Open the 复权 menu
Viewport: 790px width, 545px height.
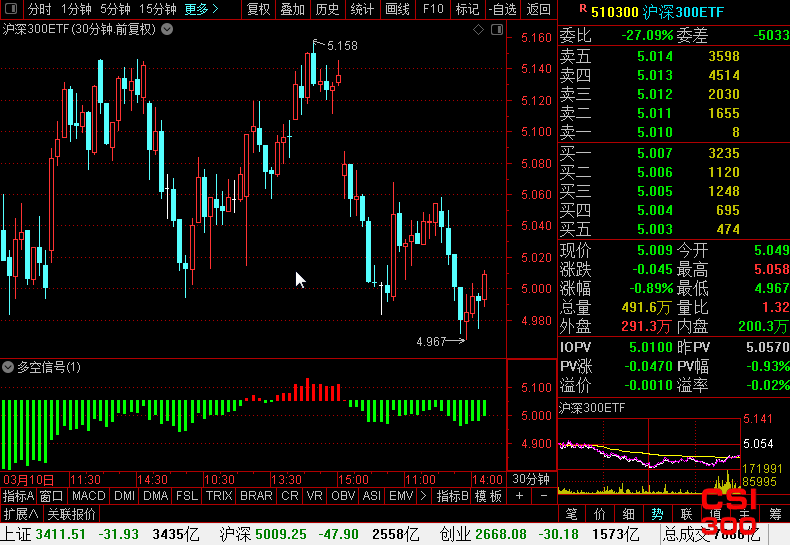pos(258,9)
